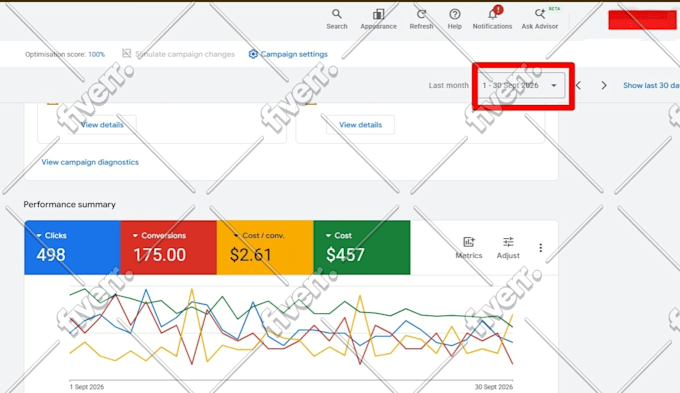The image size is (680, 393).
Task: Go to the previous date period arrow
Action: coord(578,85)
